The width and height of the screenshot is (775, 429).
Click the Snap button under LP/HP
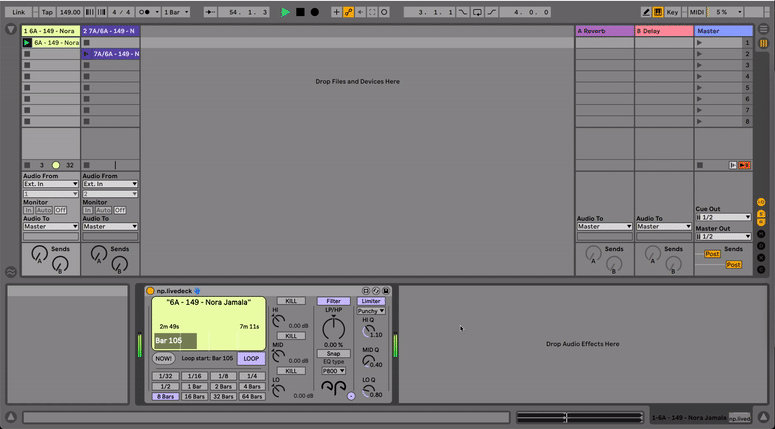pos(334,354)
